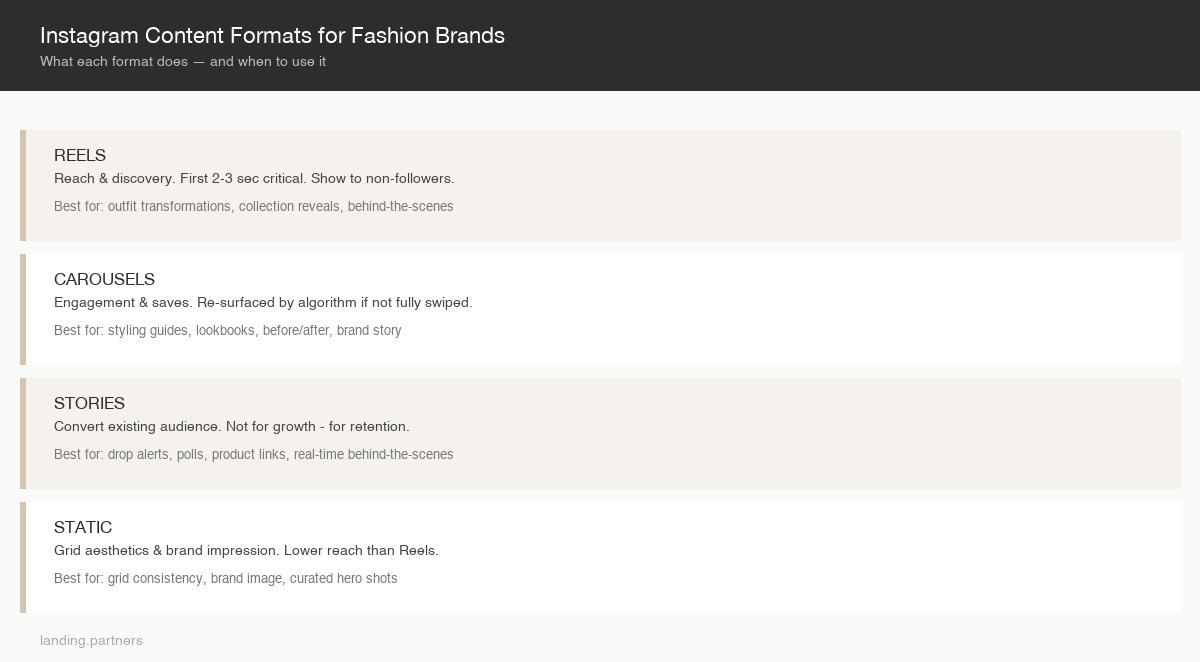Select the CAROUSELS heading
Image resolution: width=1200 pixels, height=662 pixels.
[104, 279]
